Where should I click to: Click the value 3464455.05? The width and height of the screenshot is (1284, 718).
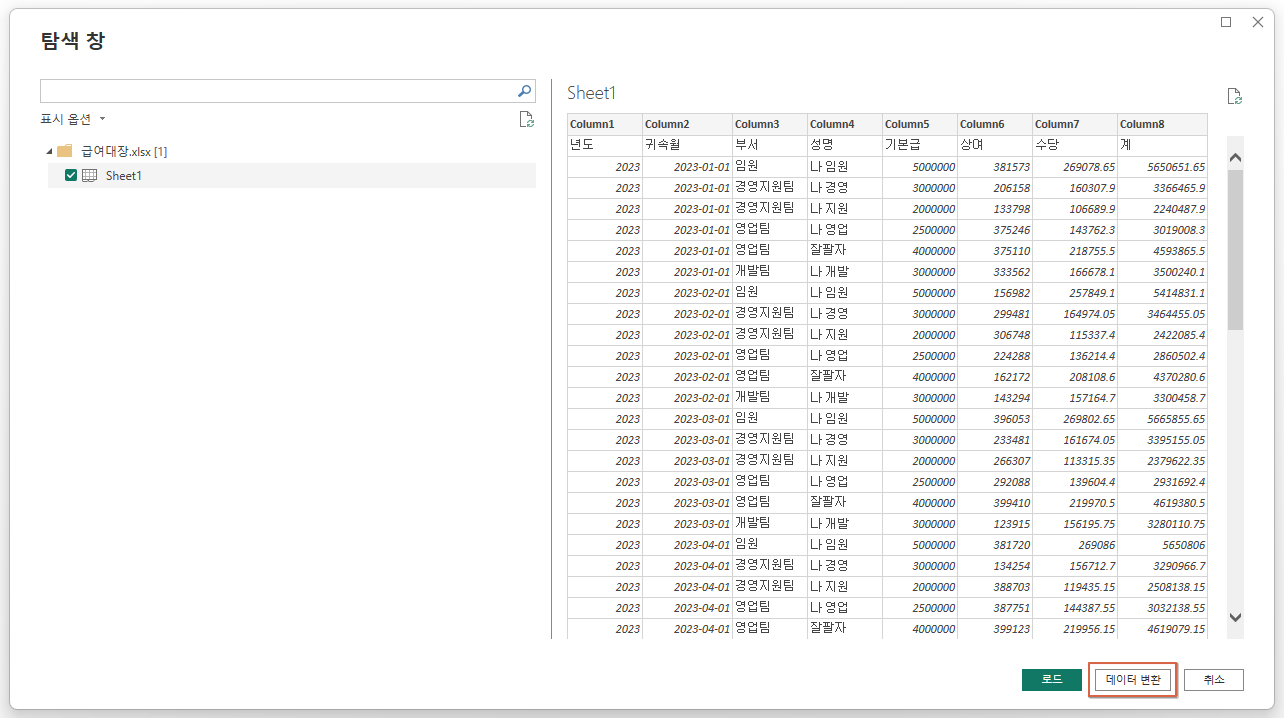[x=1175, y=314]
